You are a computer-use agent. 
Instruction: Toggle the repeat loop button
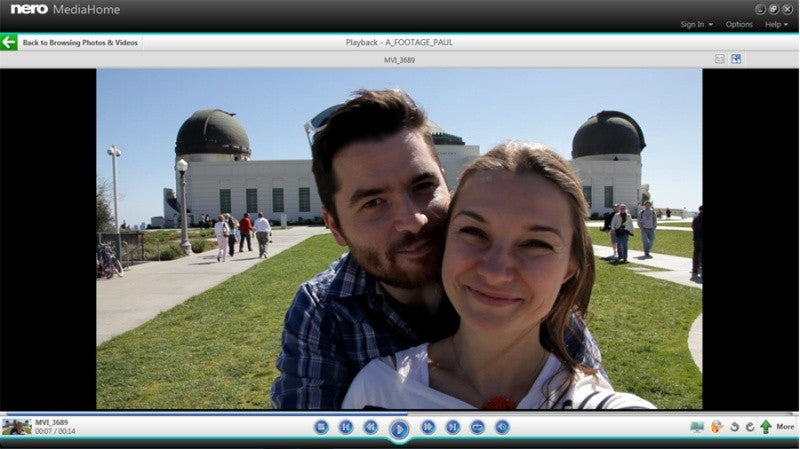point(478,427)
